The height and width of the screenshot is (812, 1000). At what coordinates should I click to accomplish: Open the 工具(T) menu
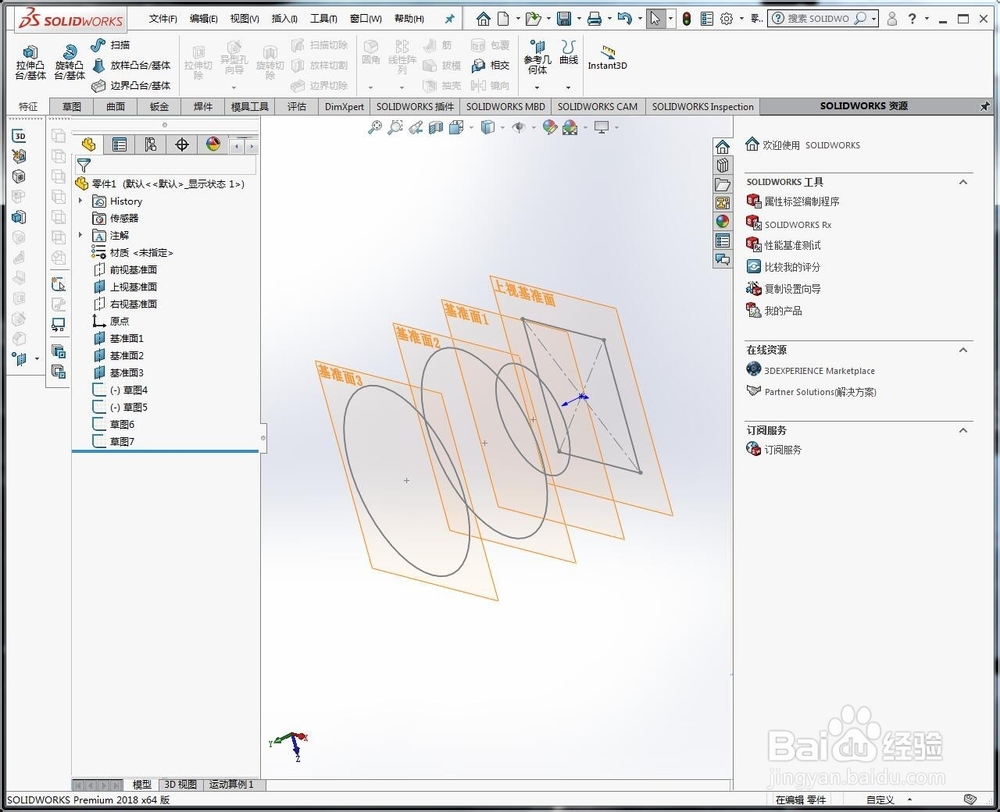tap(323, 18)
